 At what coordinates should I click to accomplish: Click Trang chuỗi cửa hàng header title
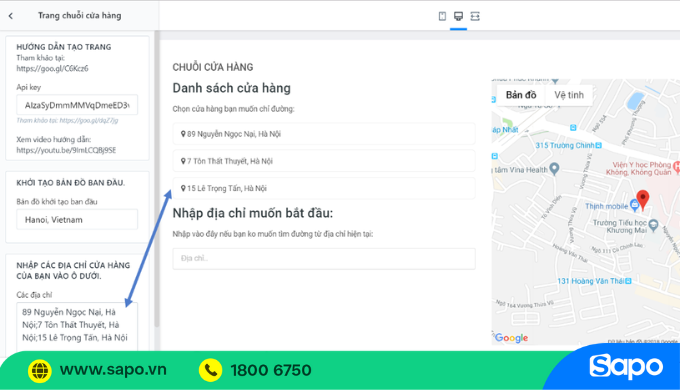pyautogui.click(x=79, y=16)
